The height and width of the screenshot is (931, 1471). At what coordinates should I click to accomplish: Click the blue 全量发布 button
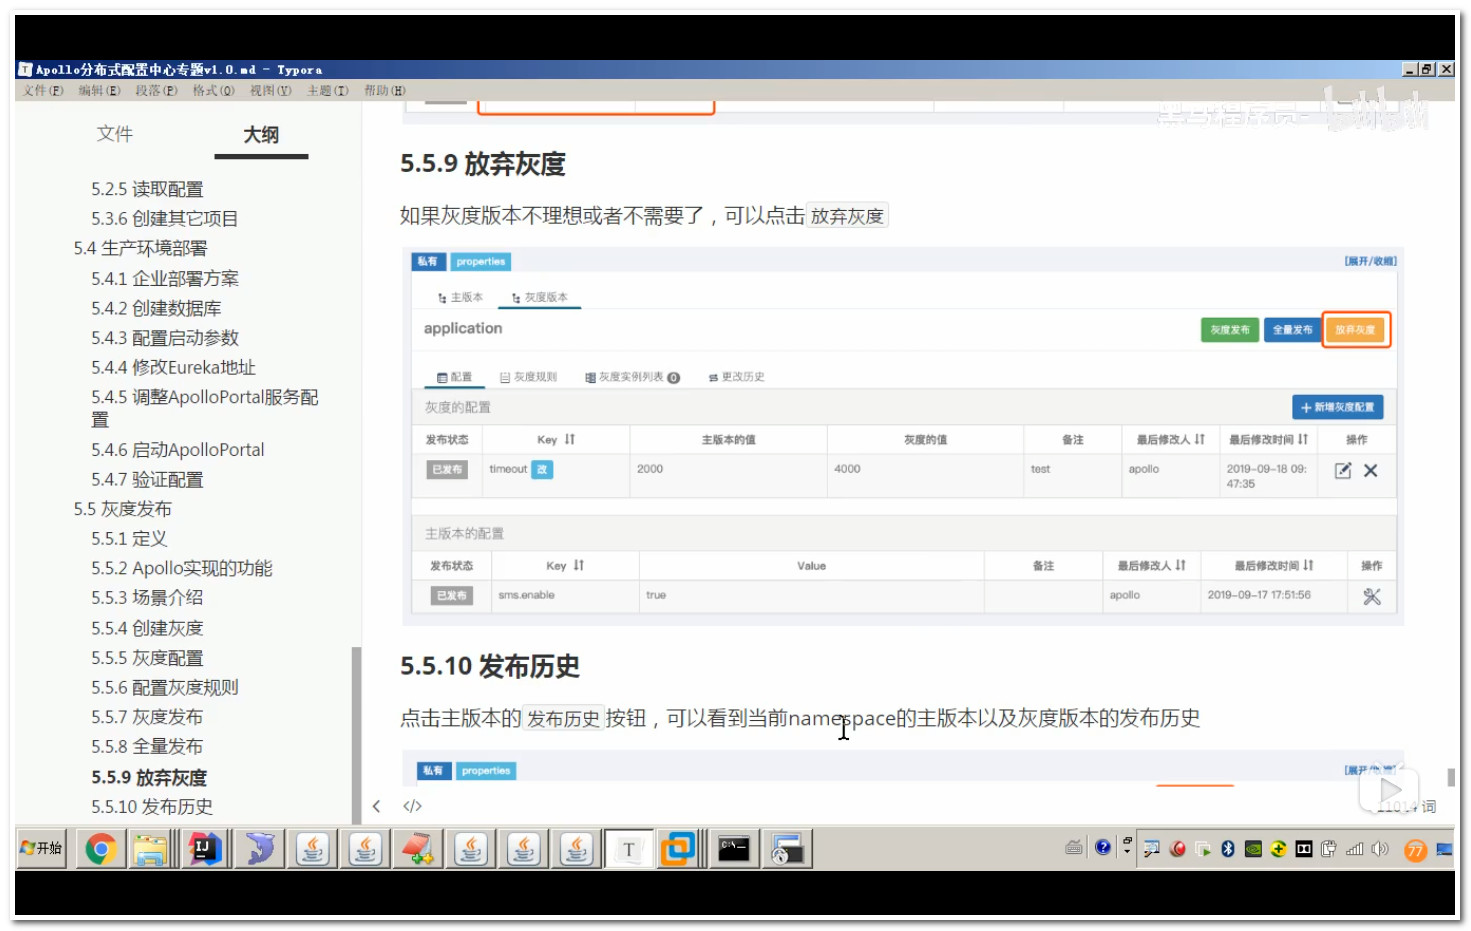pos(1292,330)
